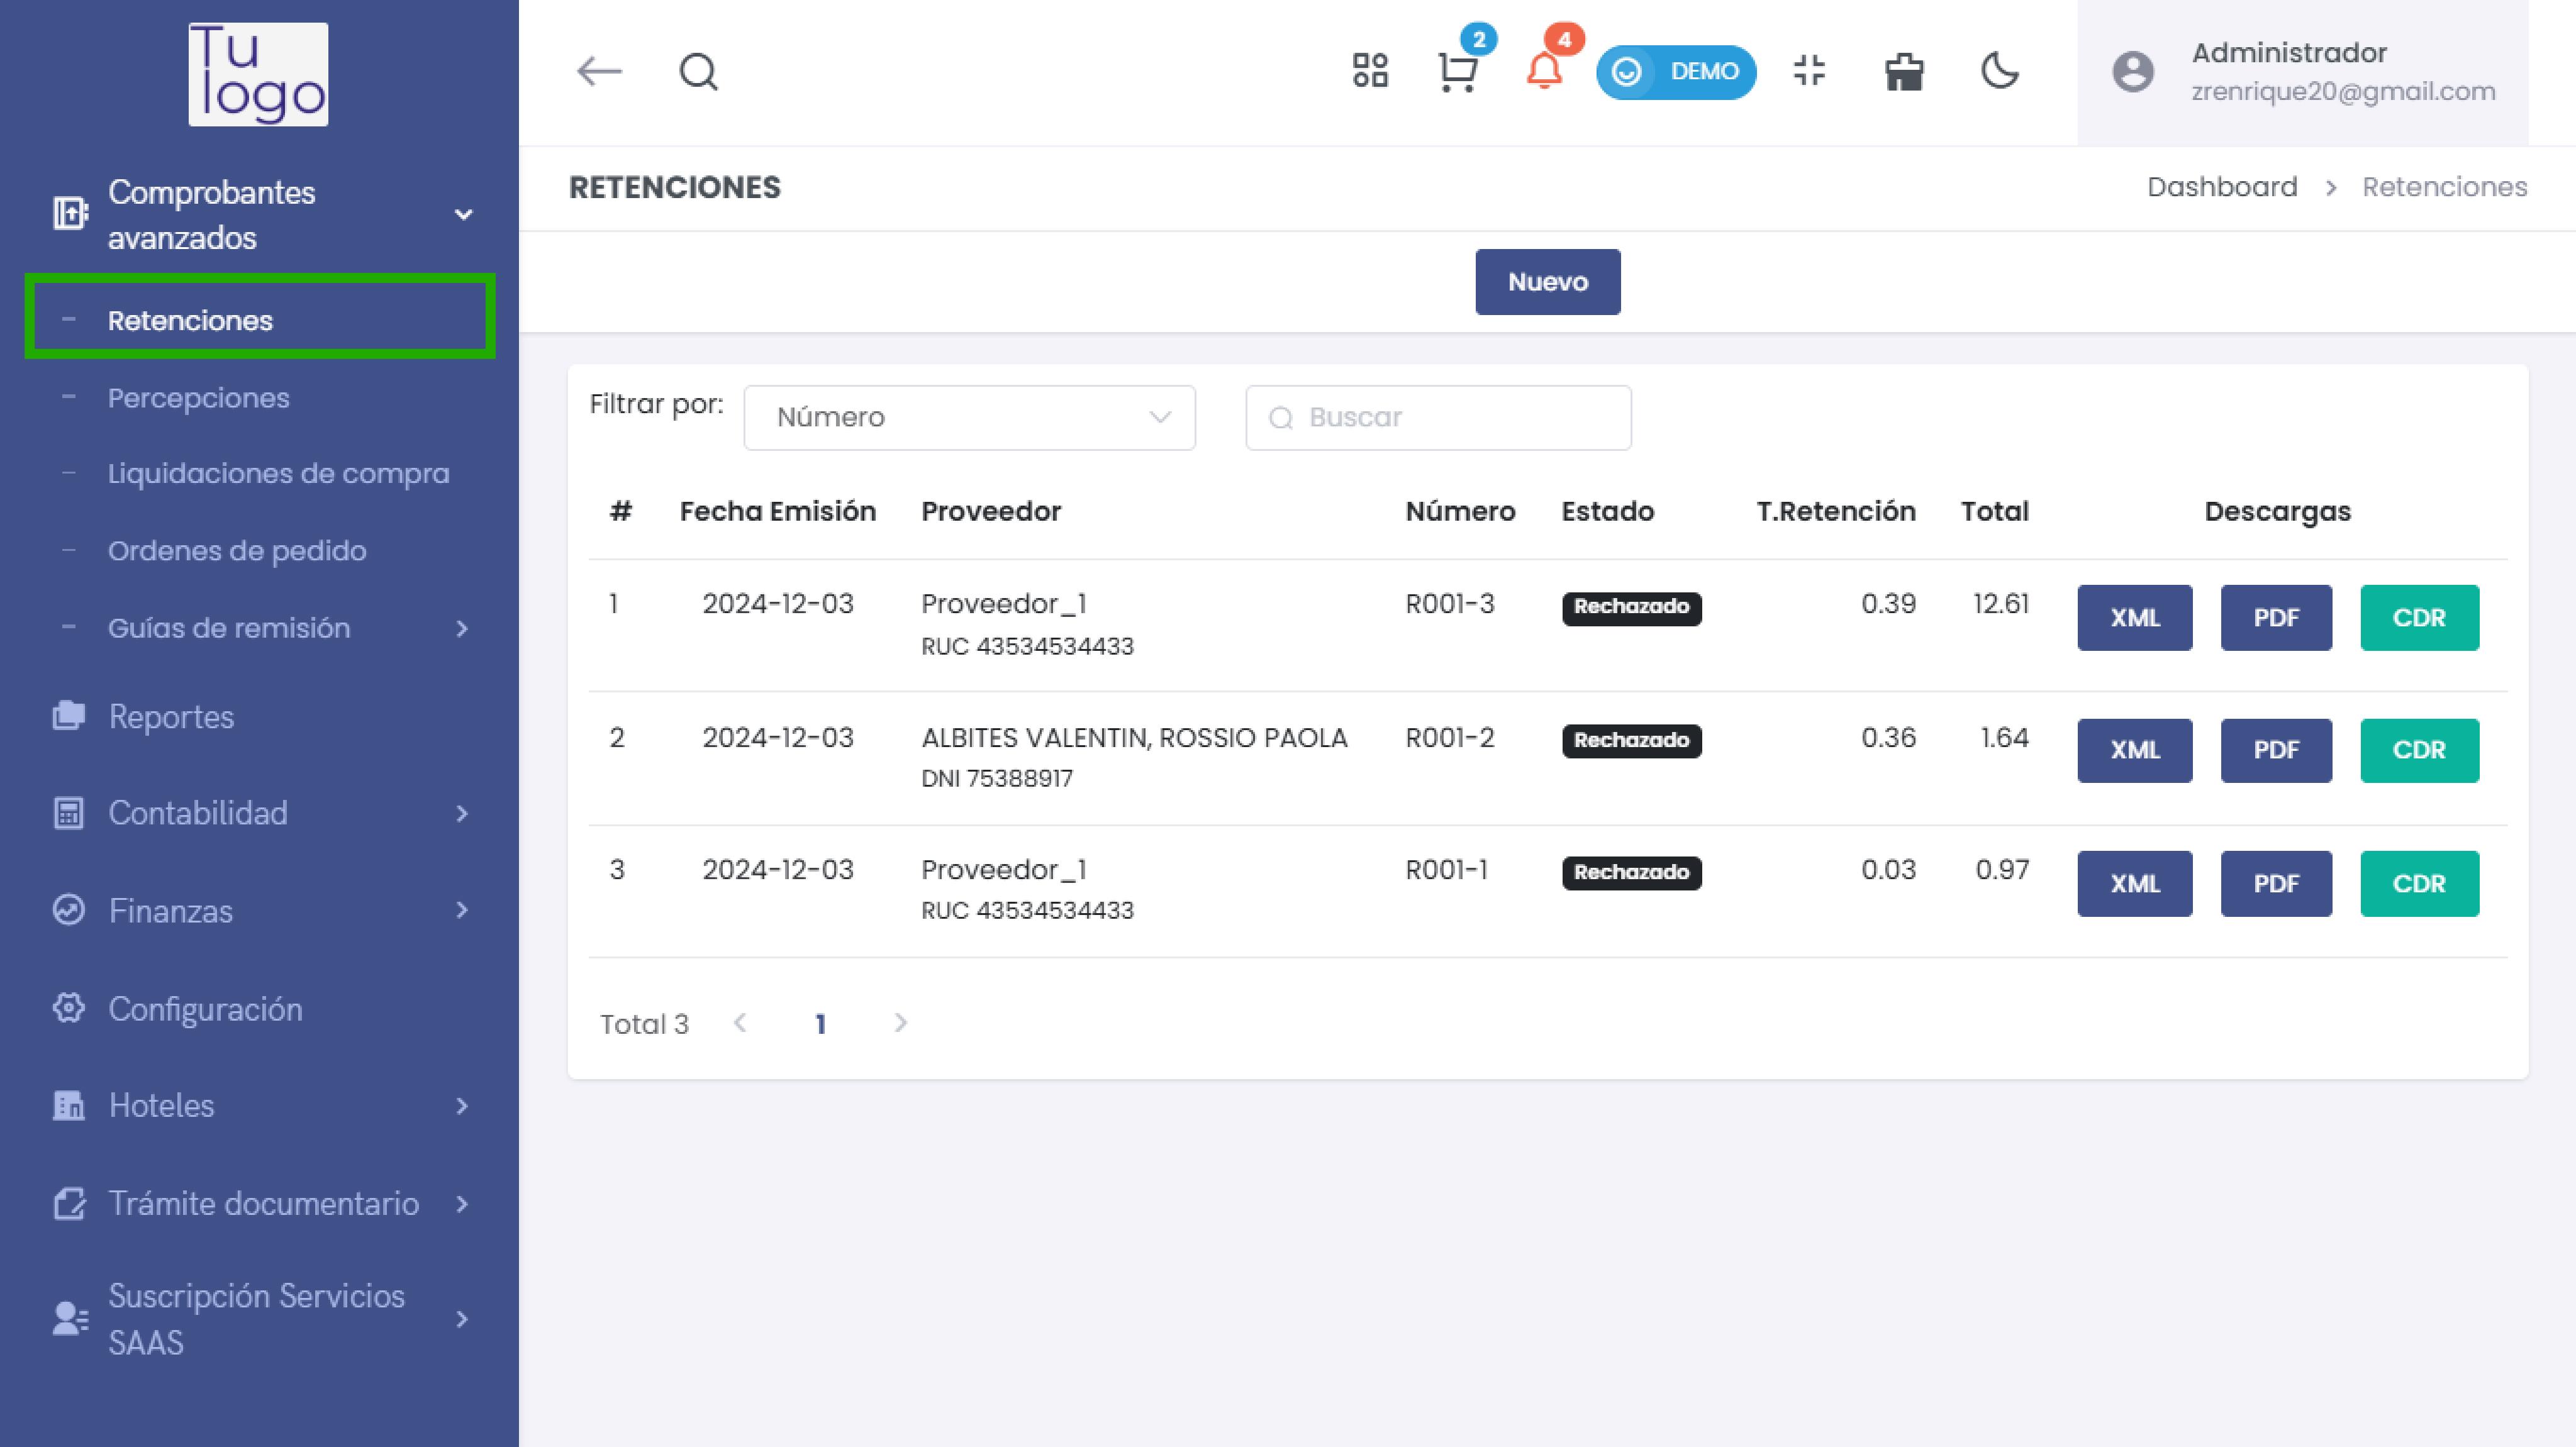
Task: Toggle dark mode with moon icon
Action: click(x=2000, y=72)
